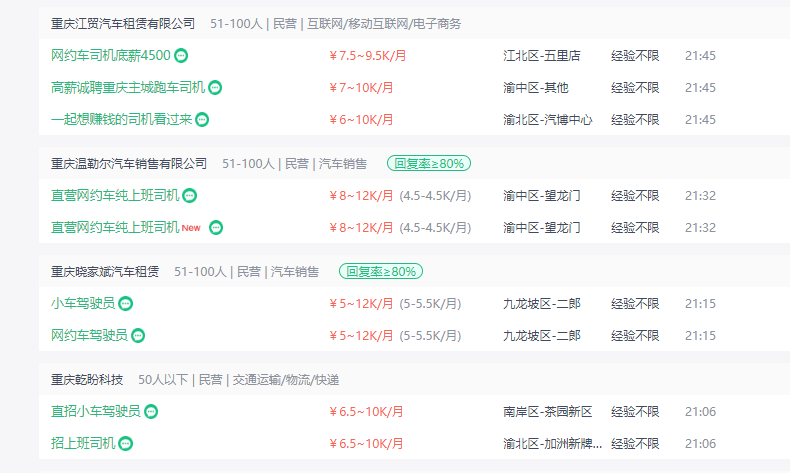Open job listing 高薪诚聘重庆主城跑车司机
This screenshot has height=473, width=790.
(x=128, y=87)
